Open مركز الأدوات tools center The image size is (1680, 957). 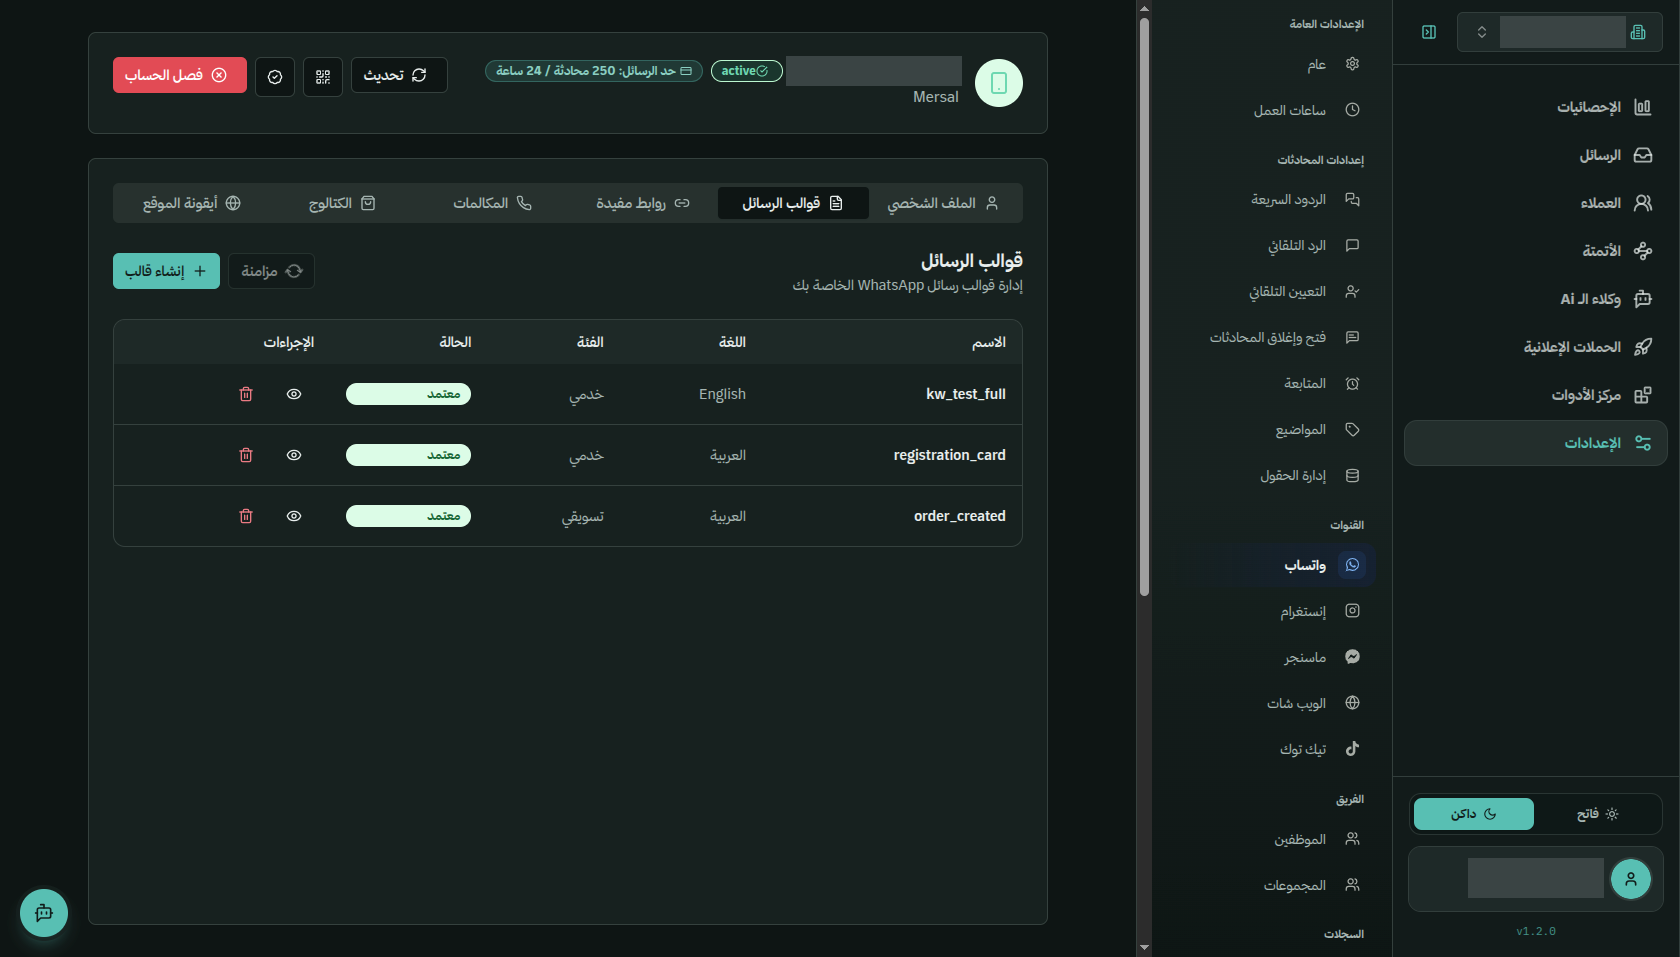click(x=1536, y=395)
